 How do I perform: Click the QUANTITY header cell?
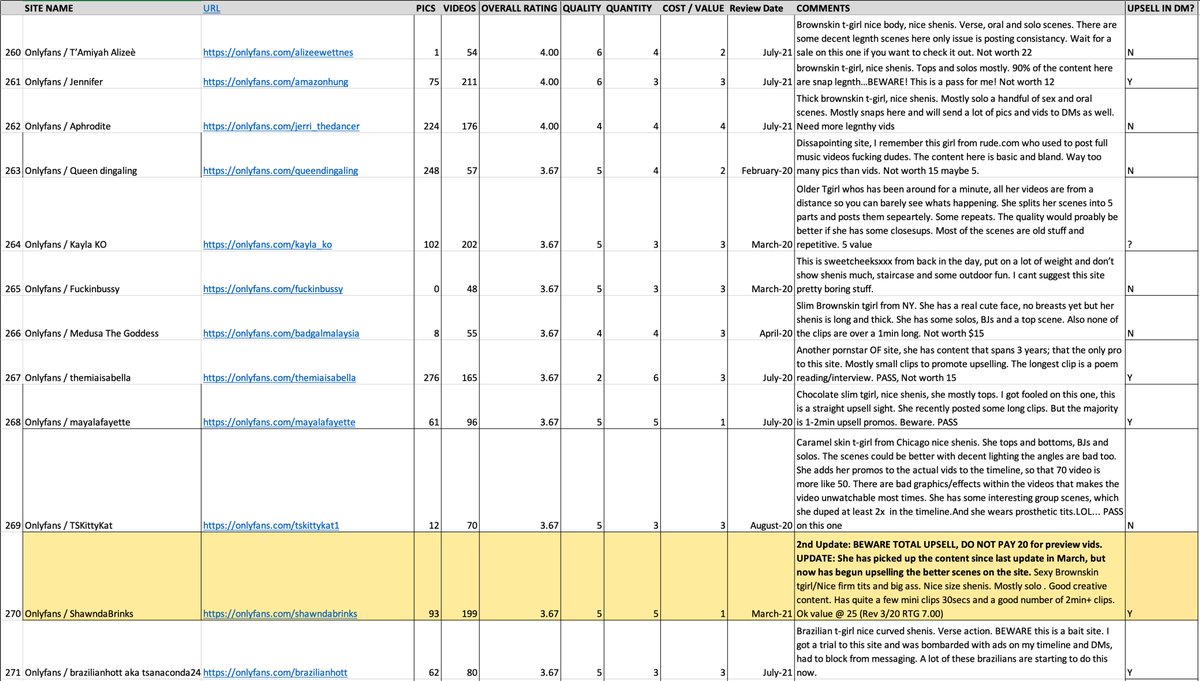pos(632,8)
